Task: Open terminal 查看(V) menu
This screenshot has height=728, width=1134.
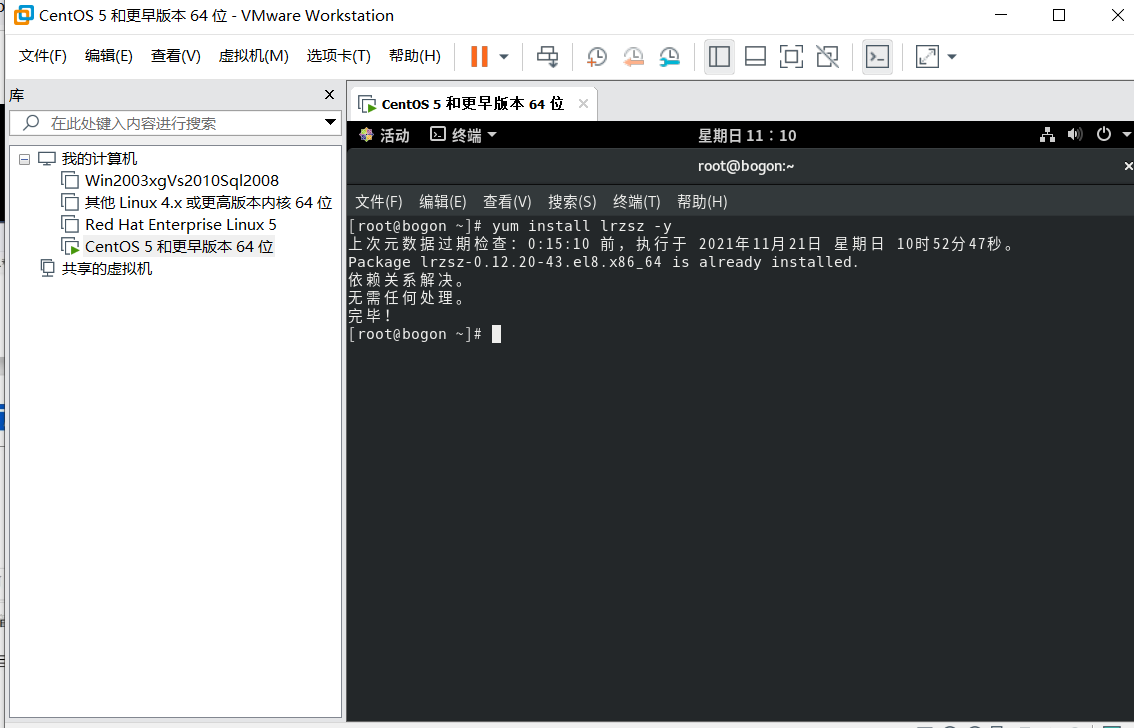Action: coord(507,202)
